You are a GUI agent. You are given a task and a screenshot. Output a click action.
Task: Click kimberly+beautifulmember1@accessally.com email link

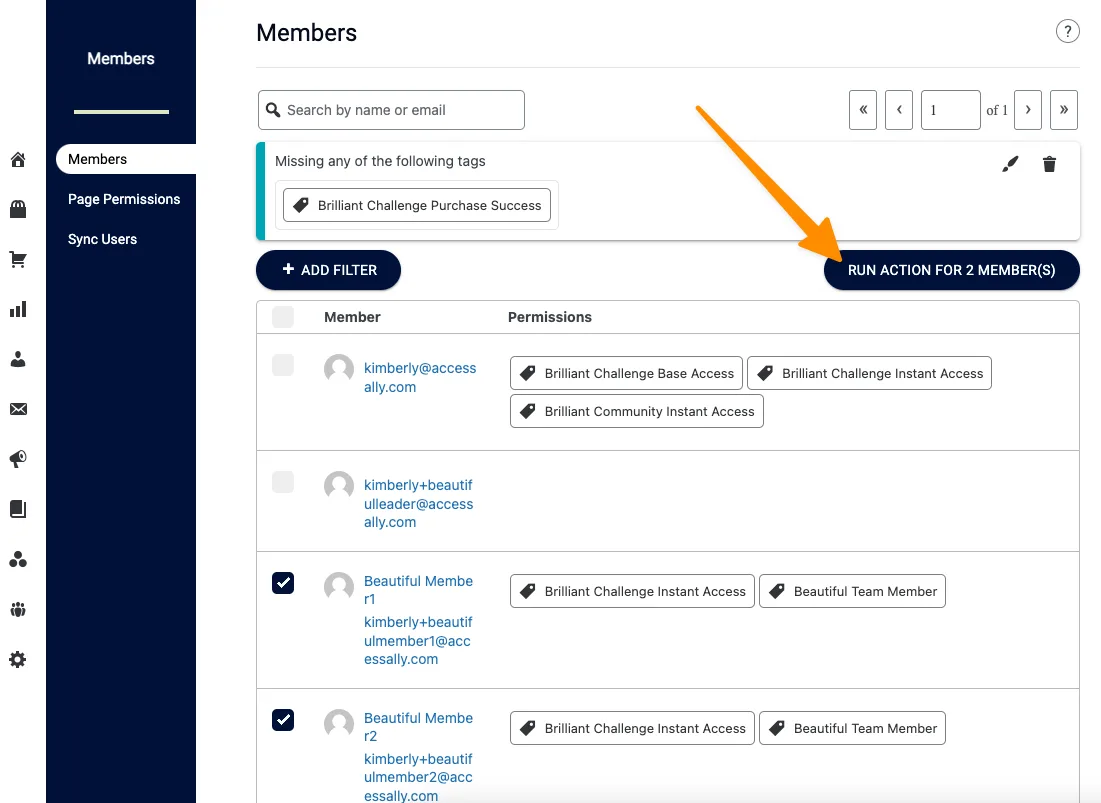pyautogui.click(x=418, y=641)
